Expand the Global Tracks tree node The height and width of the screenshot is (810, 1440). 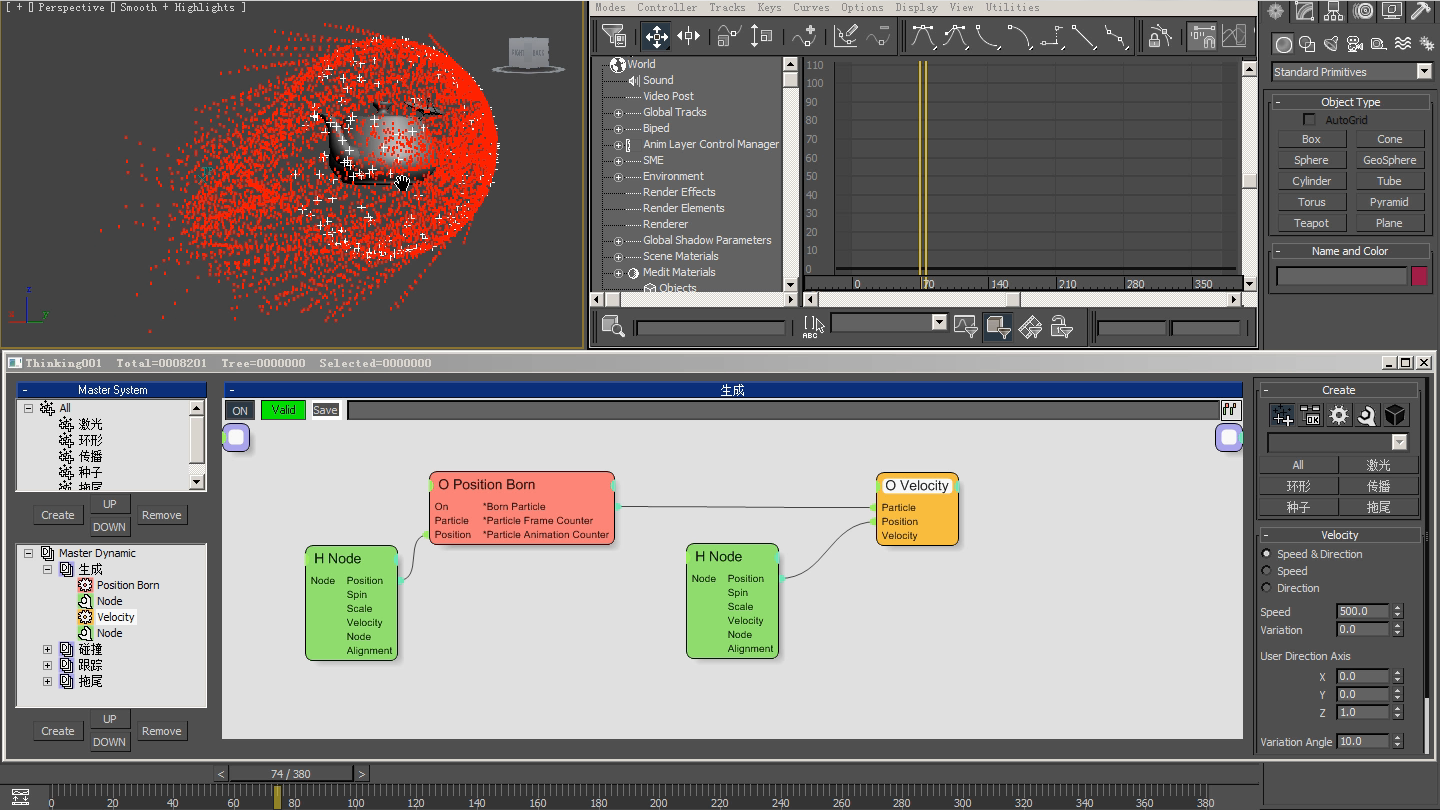click(618, 113)
